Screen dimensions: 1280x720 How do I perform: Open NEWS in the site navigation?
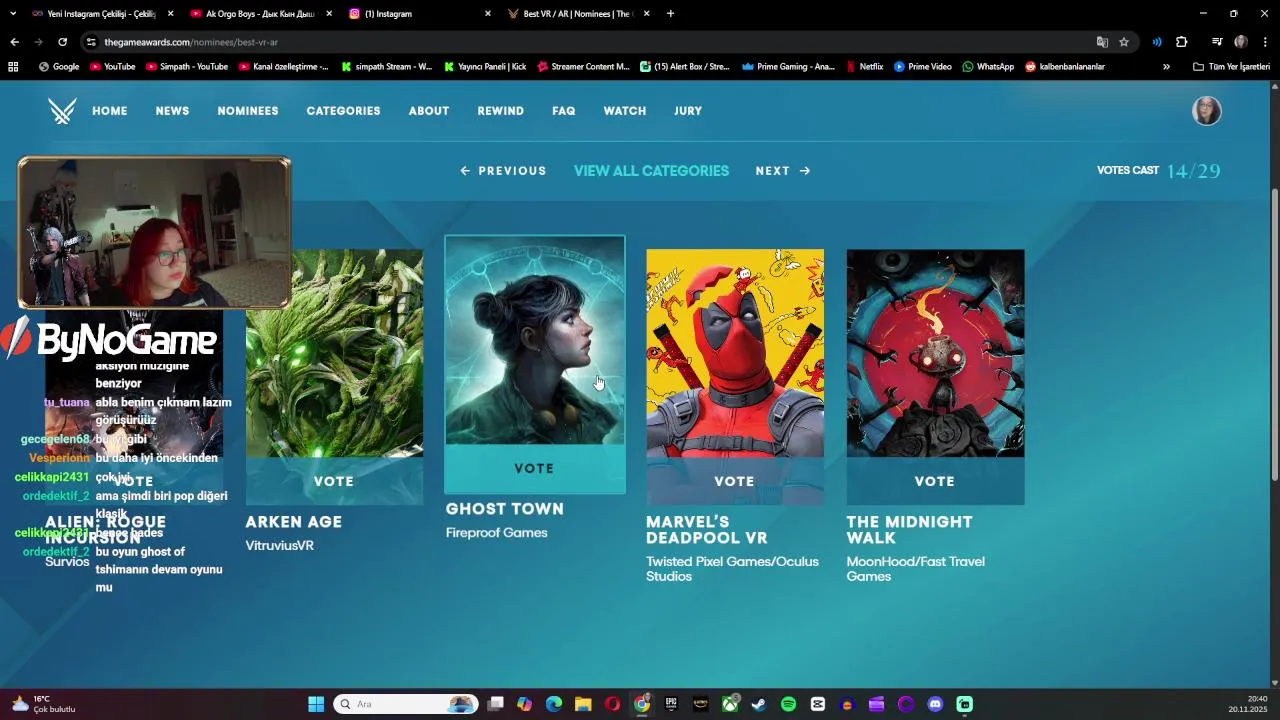pyautogui.click(x=172, y=111)
